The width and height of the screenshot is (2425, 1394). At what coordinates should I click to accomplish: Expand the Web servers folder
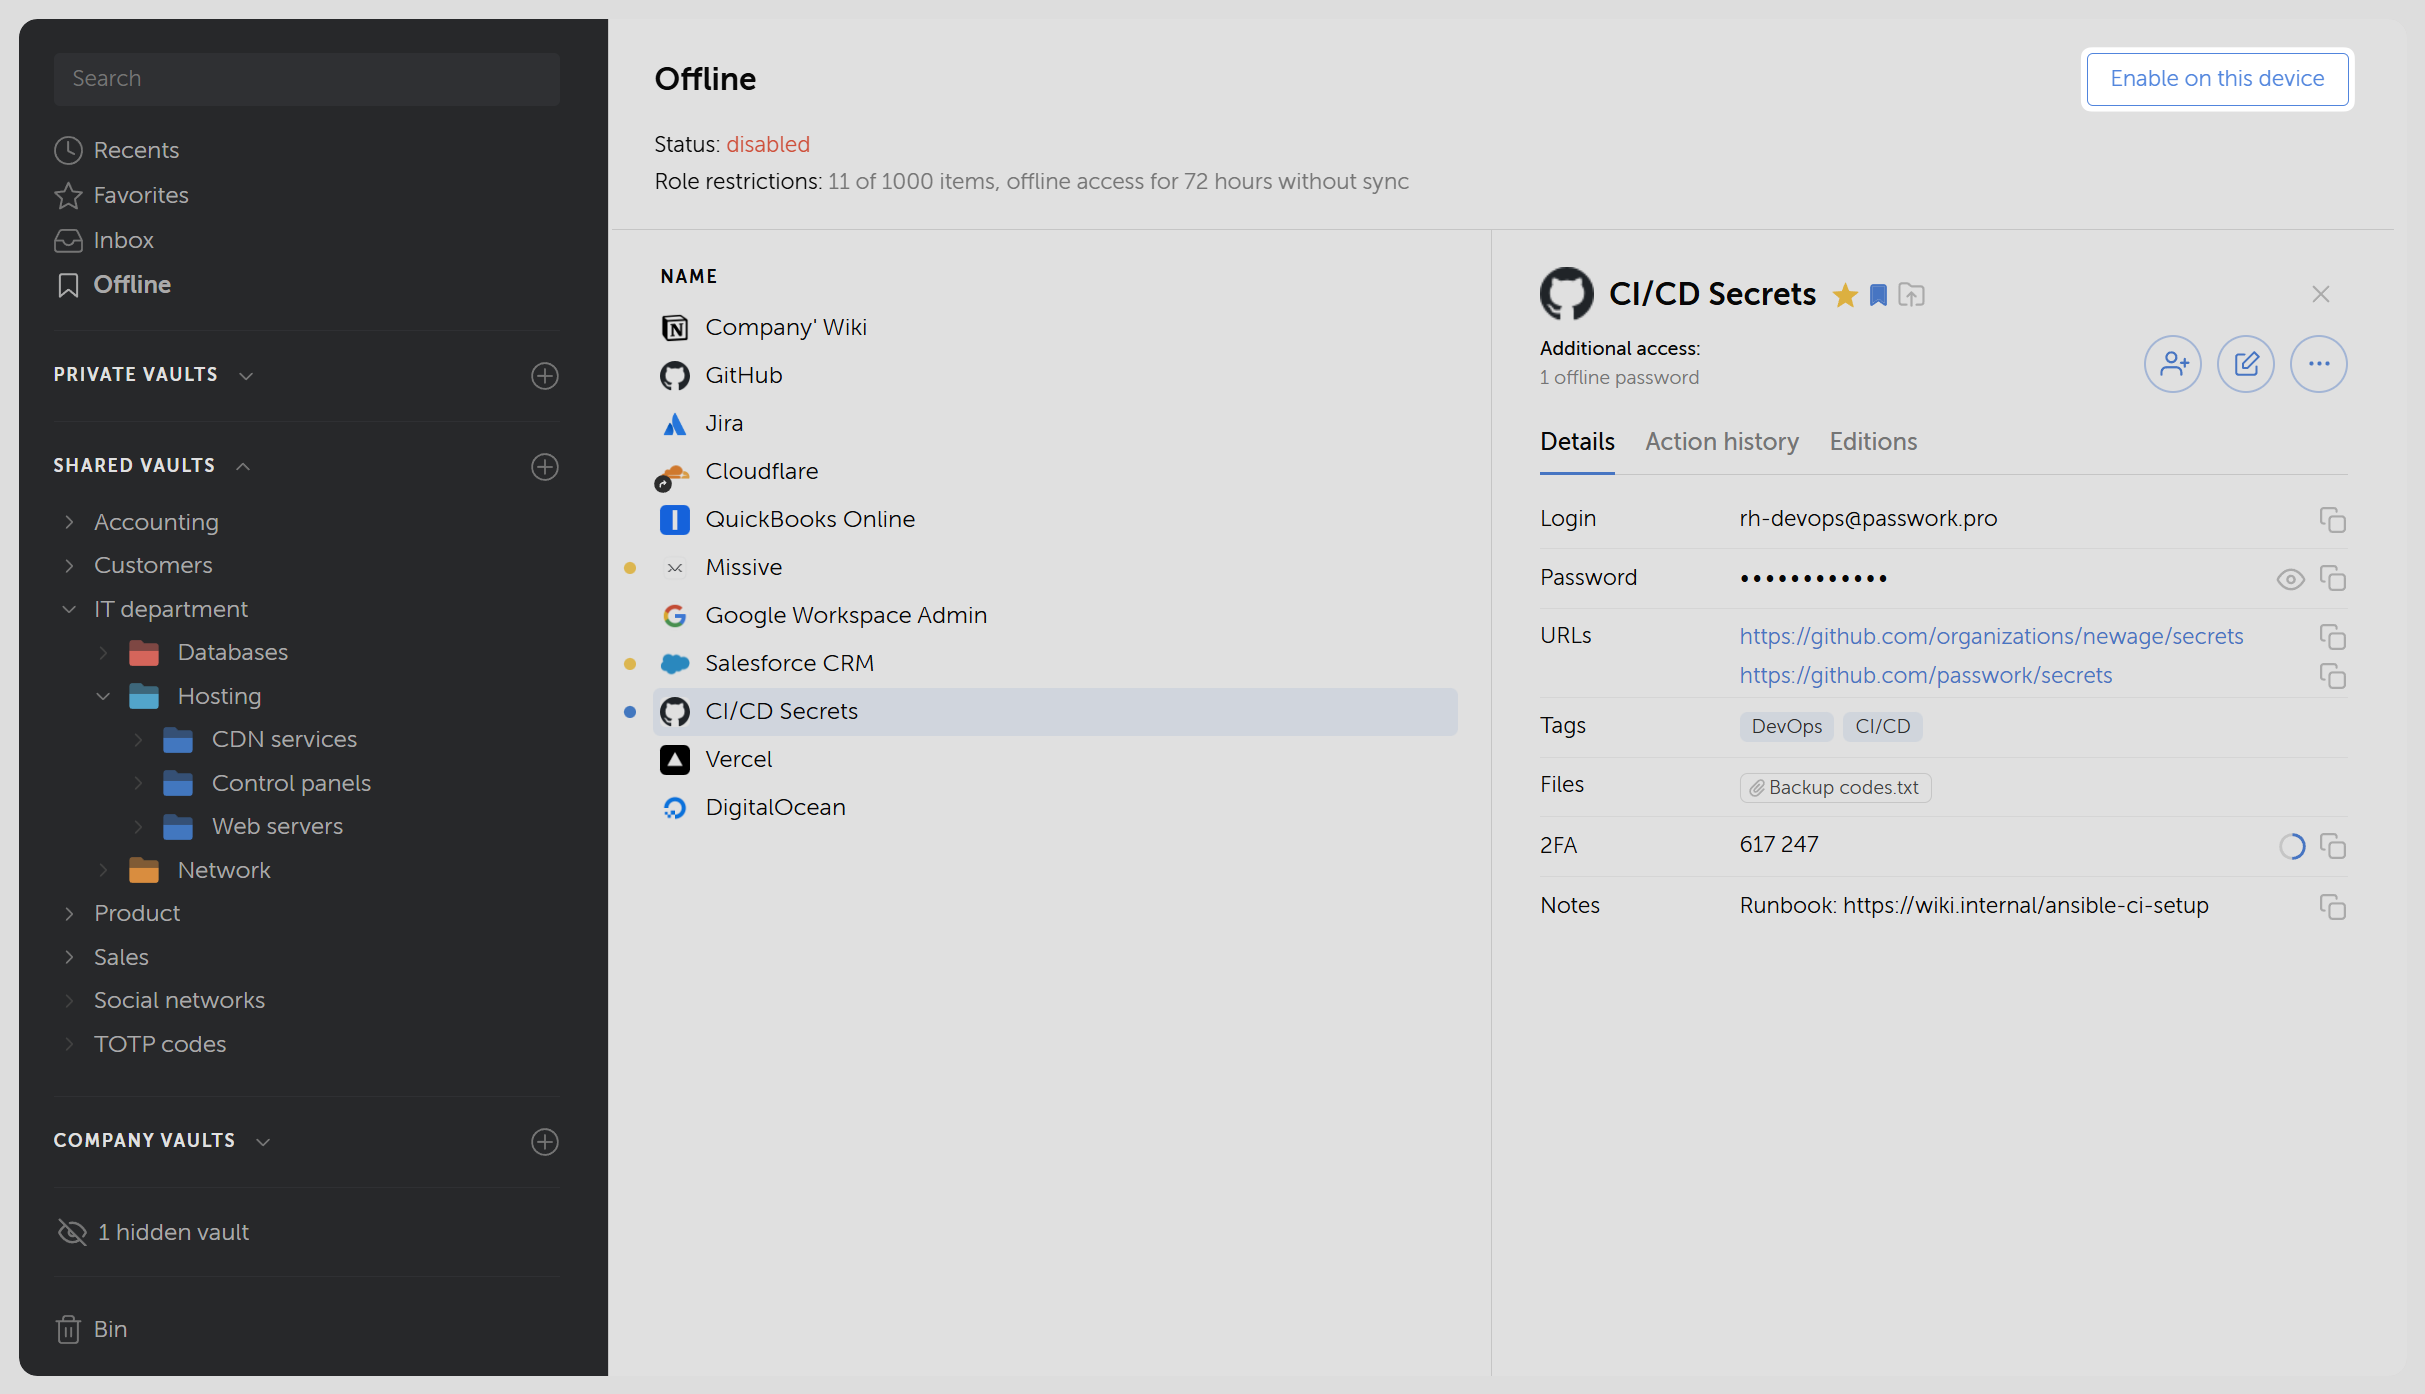click(x=138, y=826)
